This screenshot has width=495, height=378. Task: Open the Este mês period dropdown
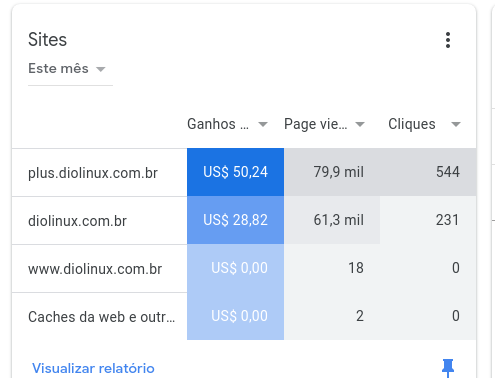click(70, 69)
